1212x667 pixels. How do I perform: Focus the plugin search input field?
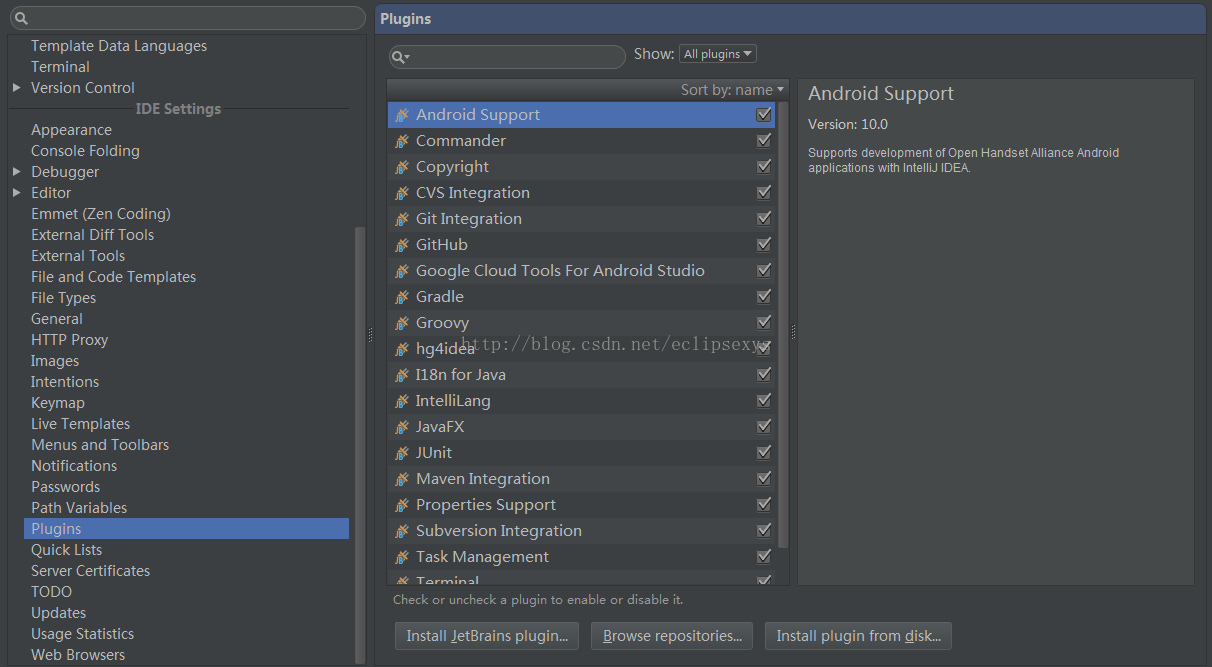coord(507,57)
